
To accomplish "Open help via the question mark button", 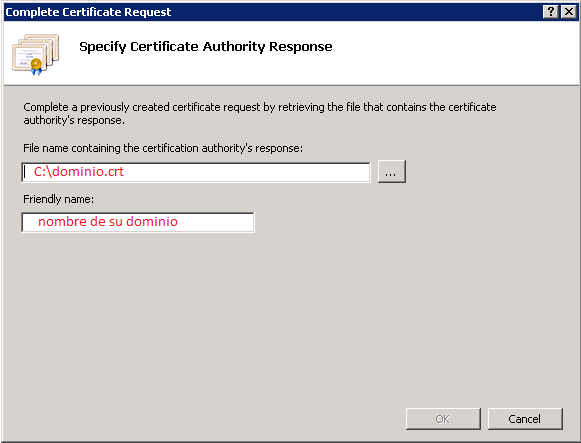I will click(x=551, y=12).
